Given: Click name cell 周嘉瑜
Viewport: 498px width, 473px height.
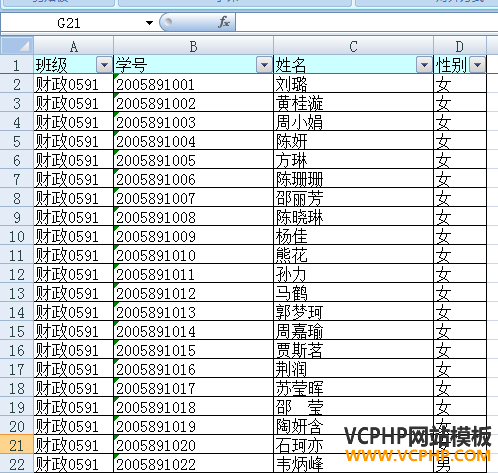Looking at the screenshot, I should point(353,331).
